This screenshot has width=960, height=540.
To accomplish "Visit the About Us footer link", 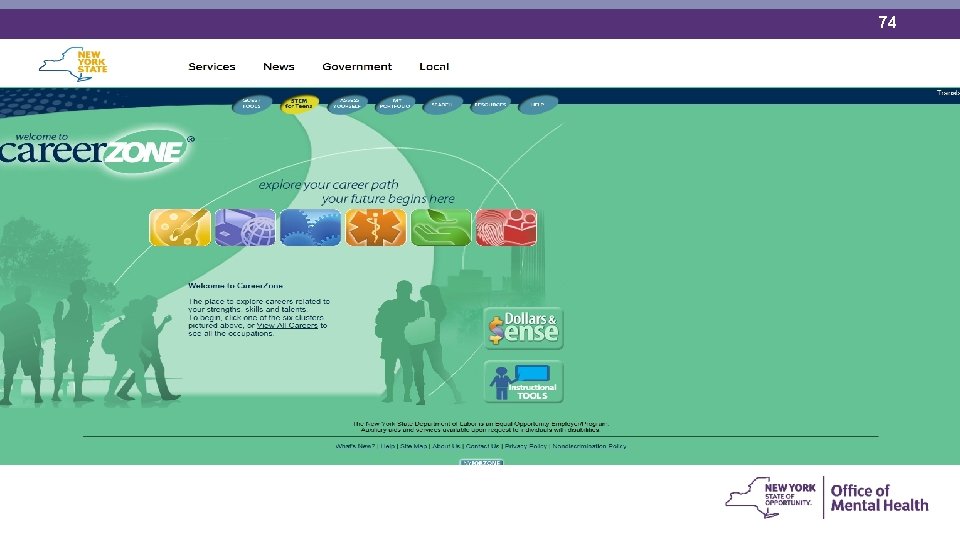I will click(x=446, y=446).
